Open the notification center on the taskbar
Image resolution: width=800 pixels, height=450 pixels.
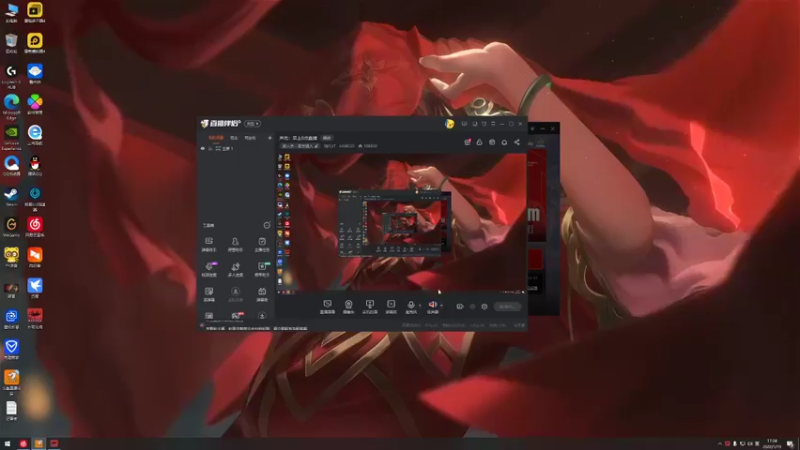(x=790, y=444)
